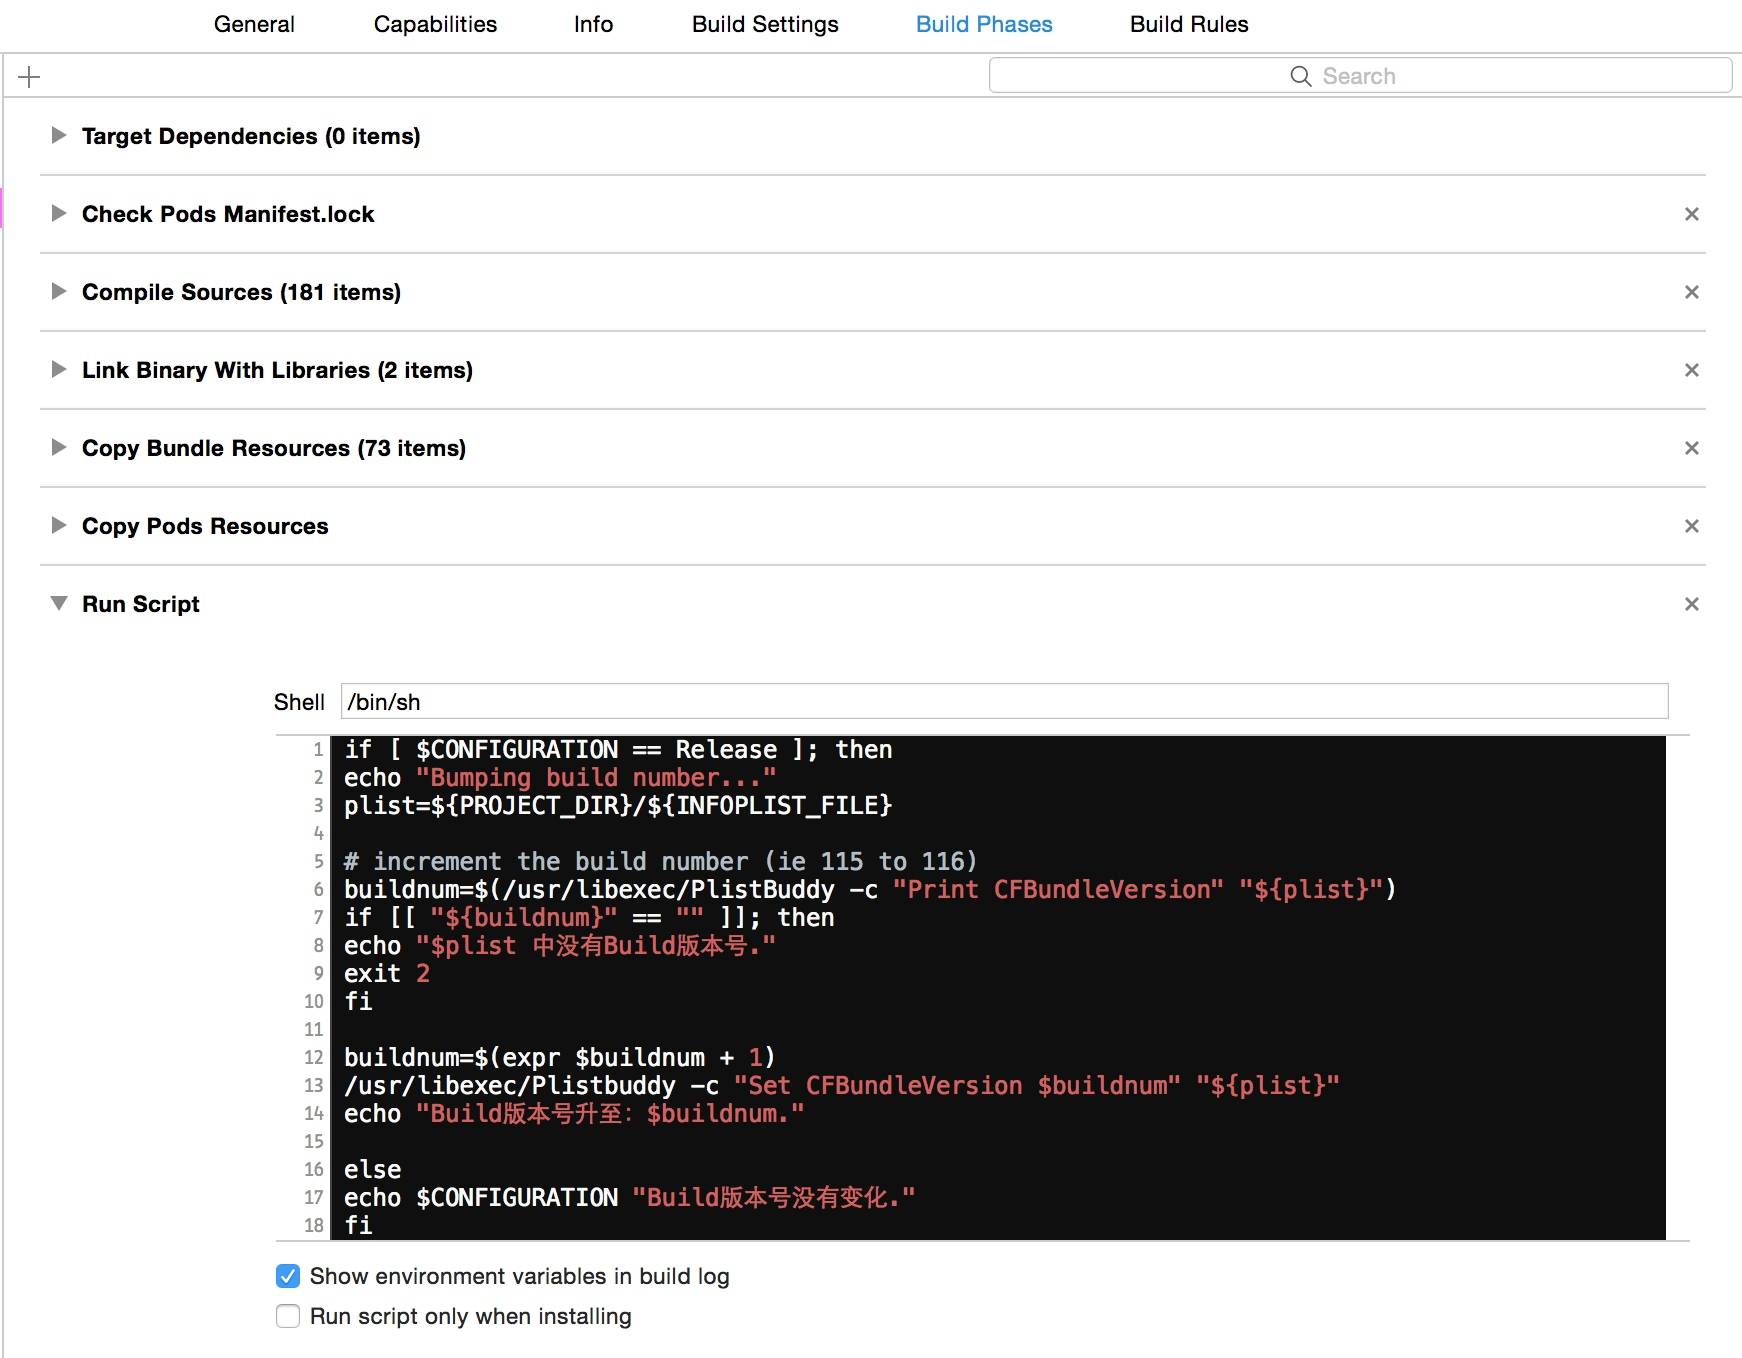Viewport: 1742px width, 1358px height.
Task: Delete the Copy Bundle Resources phase
Action: point(1691,448)
